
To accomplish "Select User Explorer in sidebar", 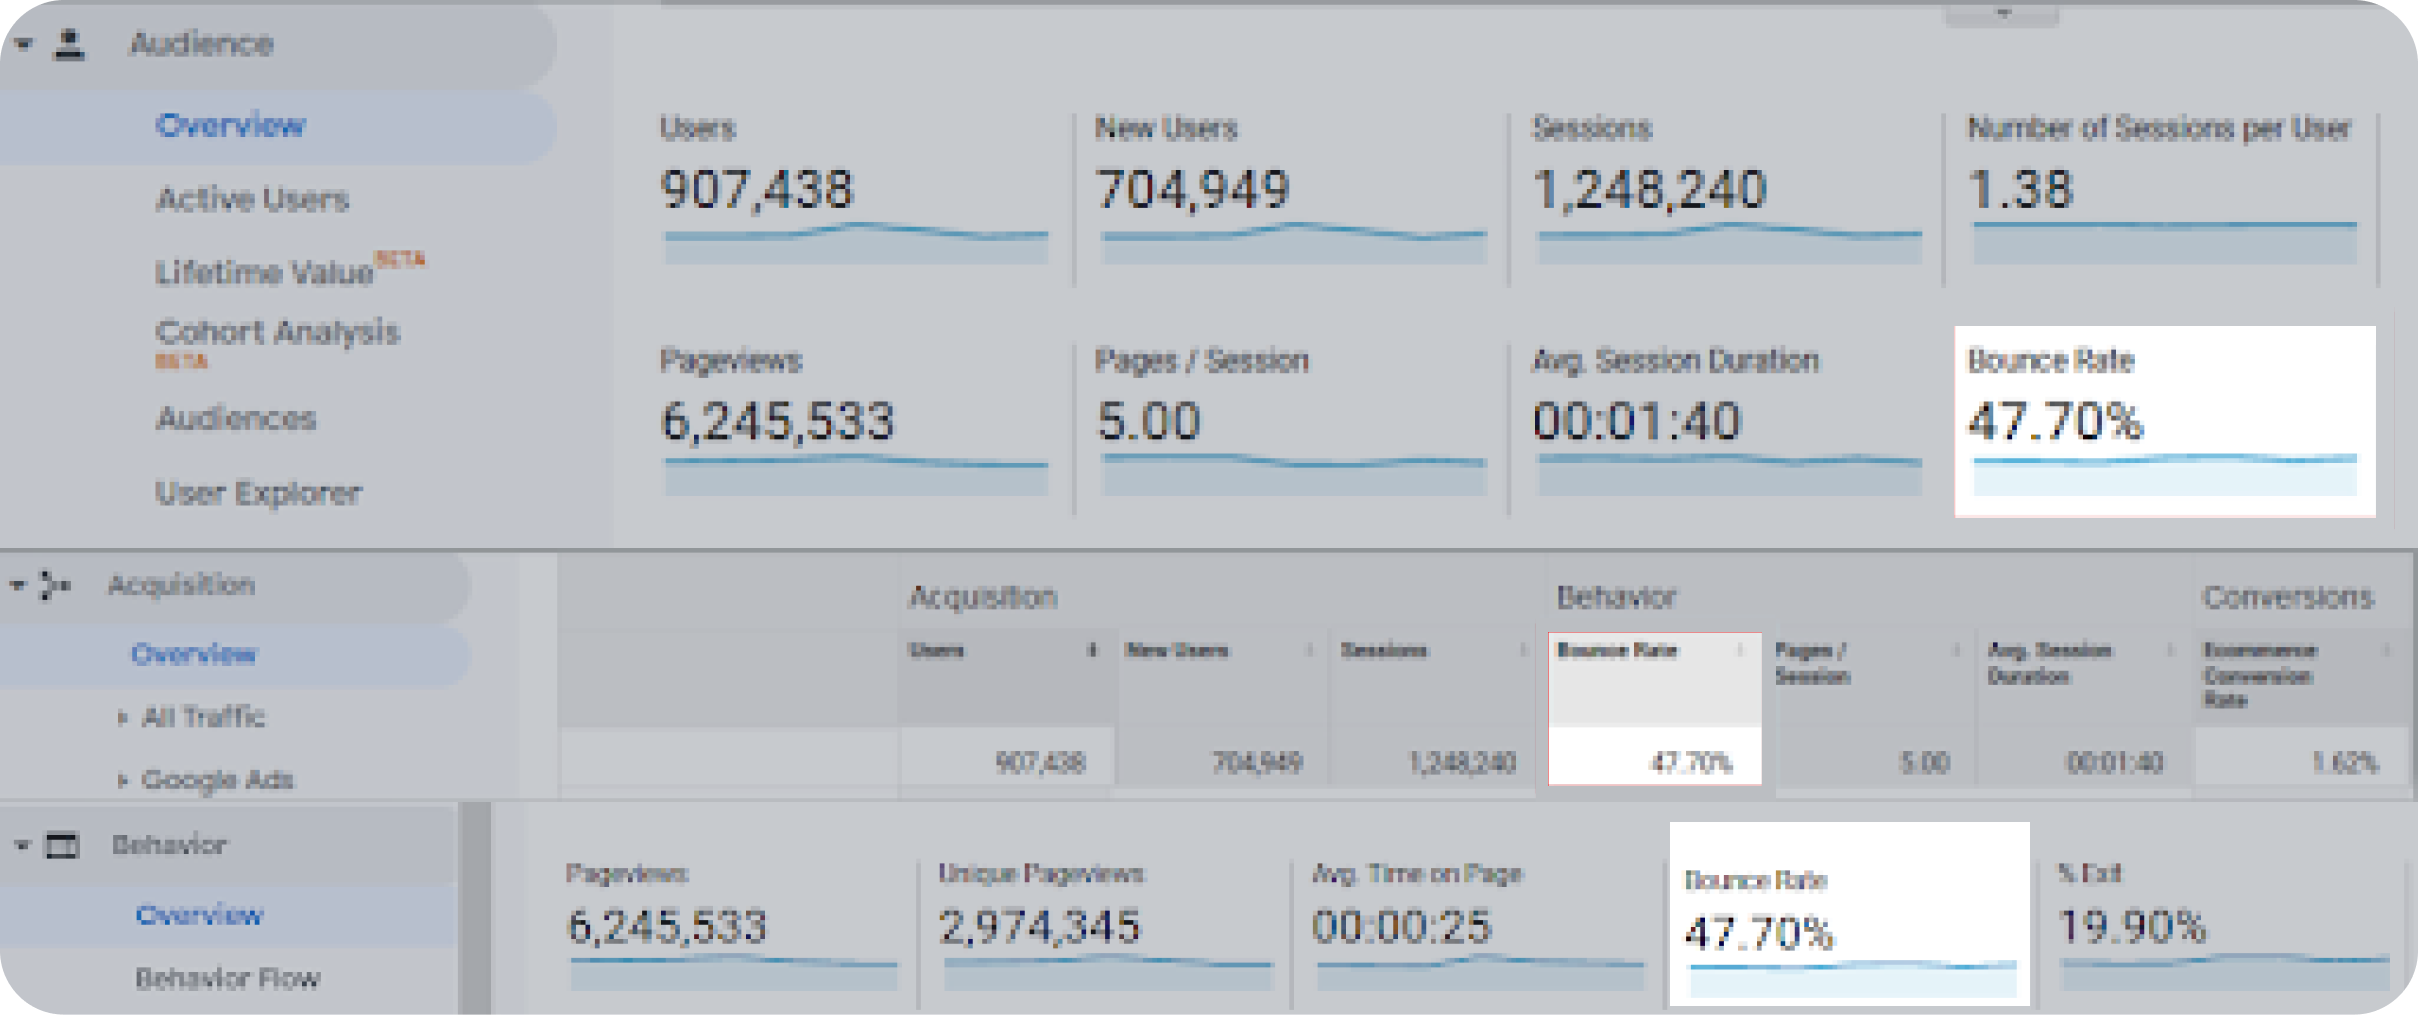I will tap(258, 493).
